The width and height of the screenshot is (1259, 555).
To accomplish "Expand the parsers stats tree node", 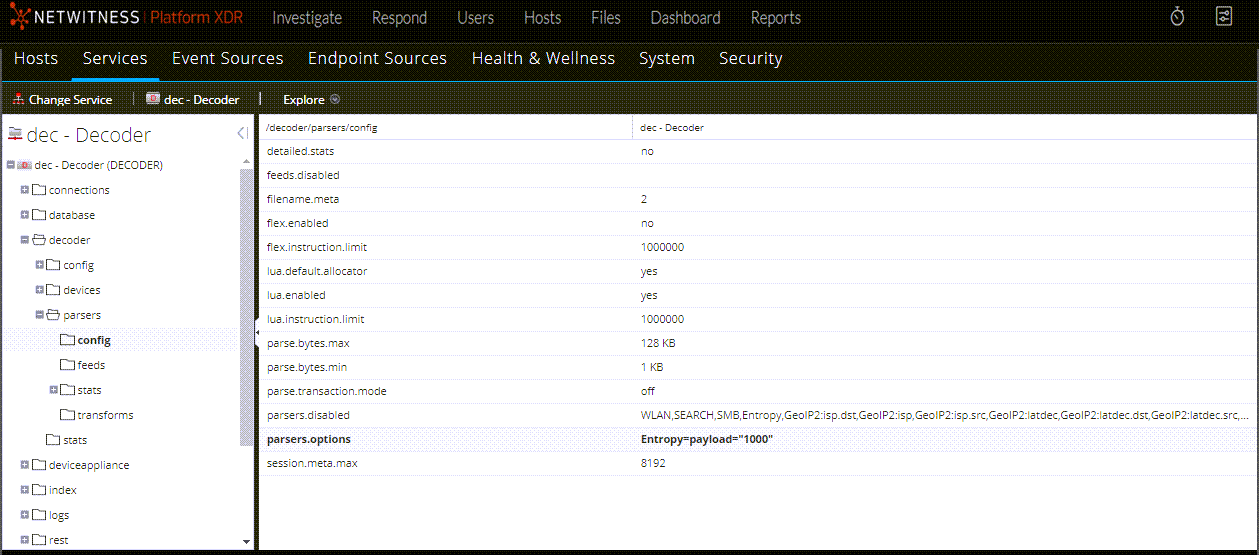I will 54,390.
